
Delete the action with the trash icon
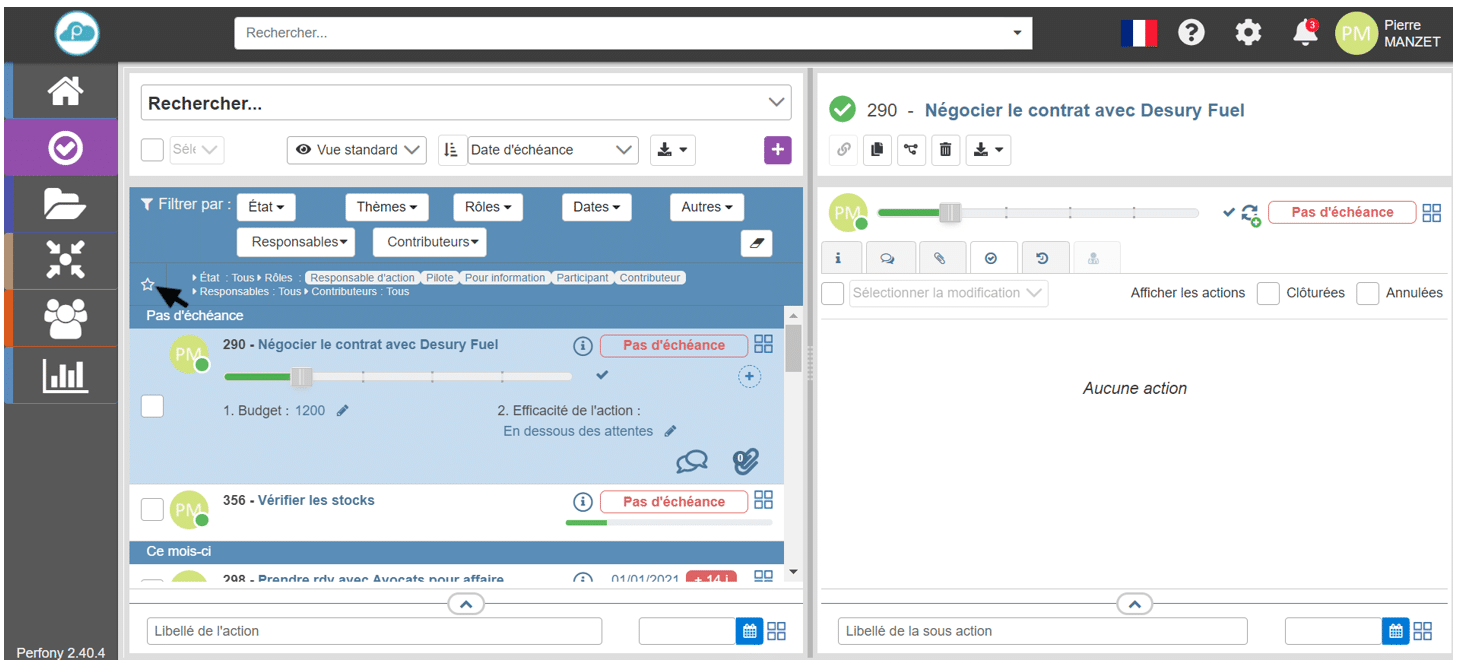point(945,150)
